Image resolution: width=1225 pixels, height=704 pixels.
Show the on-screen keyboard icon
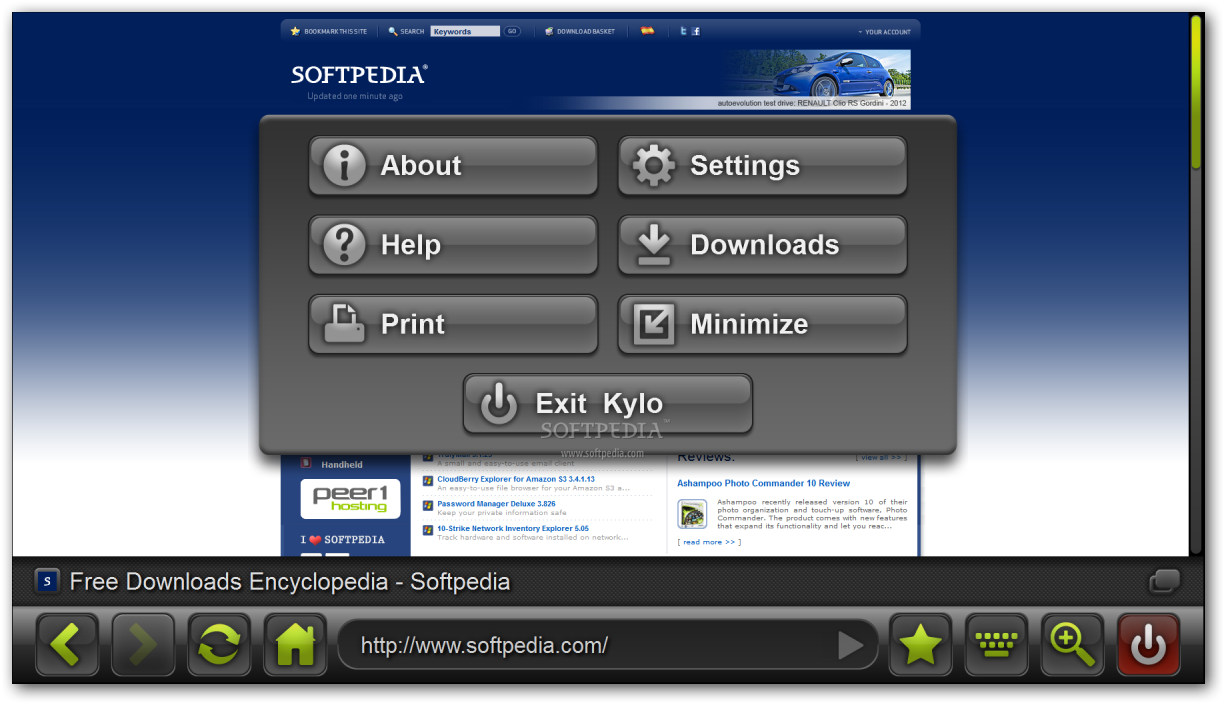(x=997, y=645)
